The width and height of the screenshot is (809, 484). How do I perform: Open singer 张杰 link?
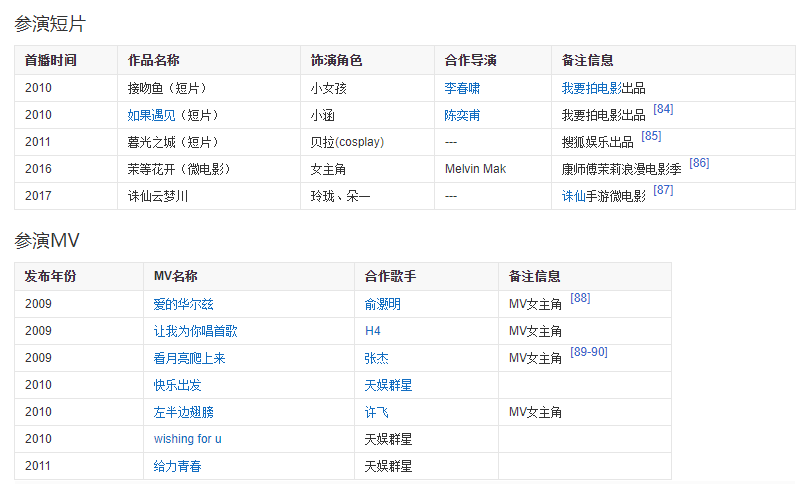(376, 358)
